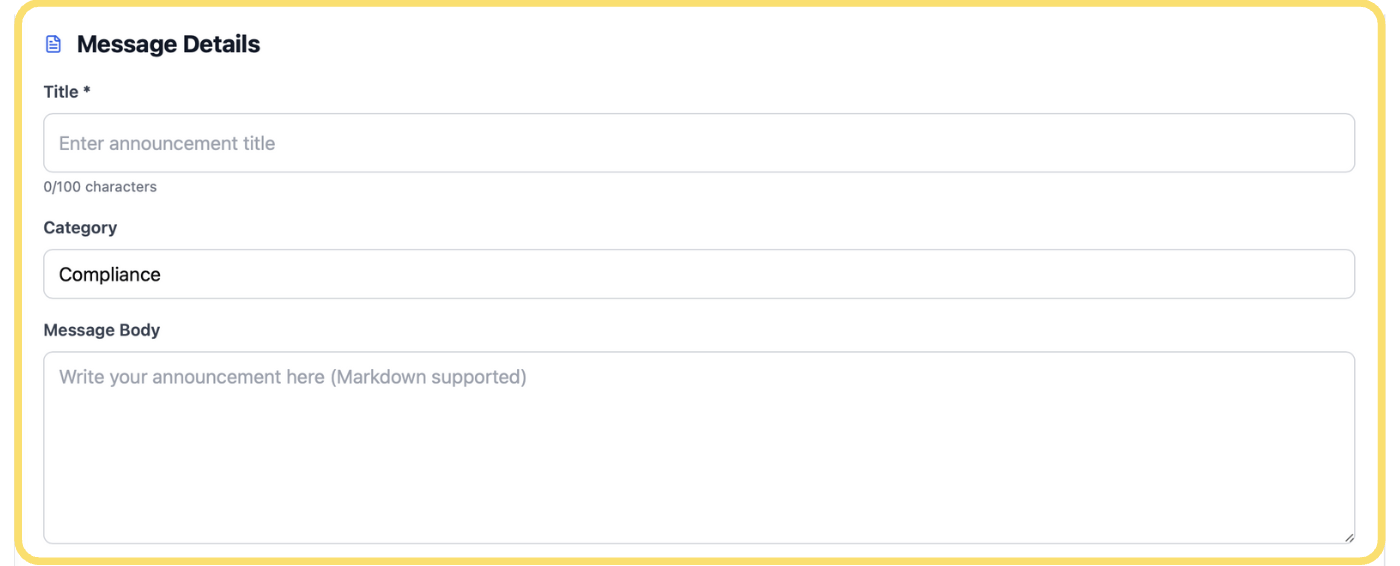The width and height of the screenshot is (1400, 566).
Task: Click the document icon beside Message Details
Action: [x=54, y=44]
